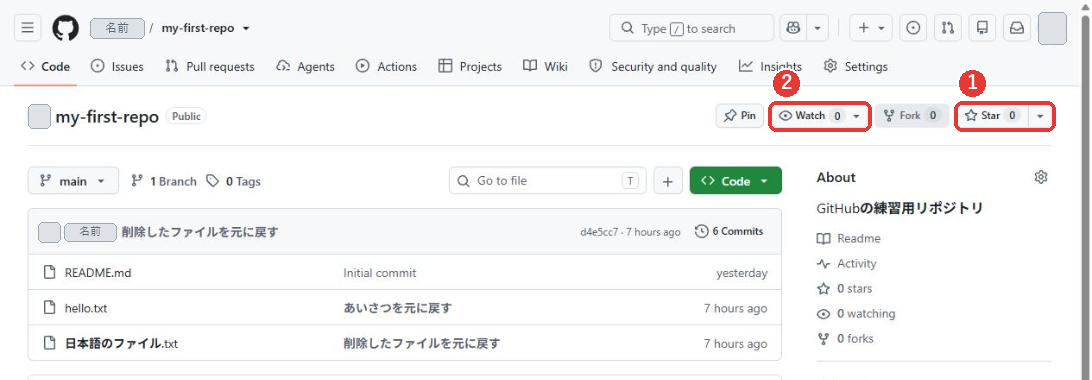Open the Initial commit message link
Image resolution: width=1092 pixels, height=380 pixels.
pyautogui.click(x=380, y=273)
